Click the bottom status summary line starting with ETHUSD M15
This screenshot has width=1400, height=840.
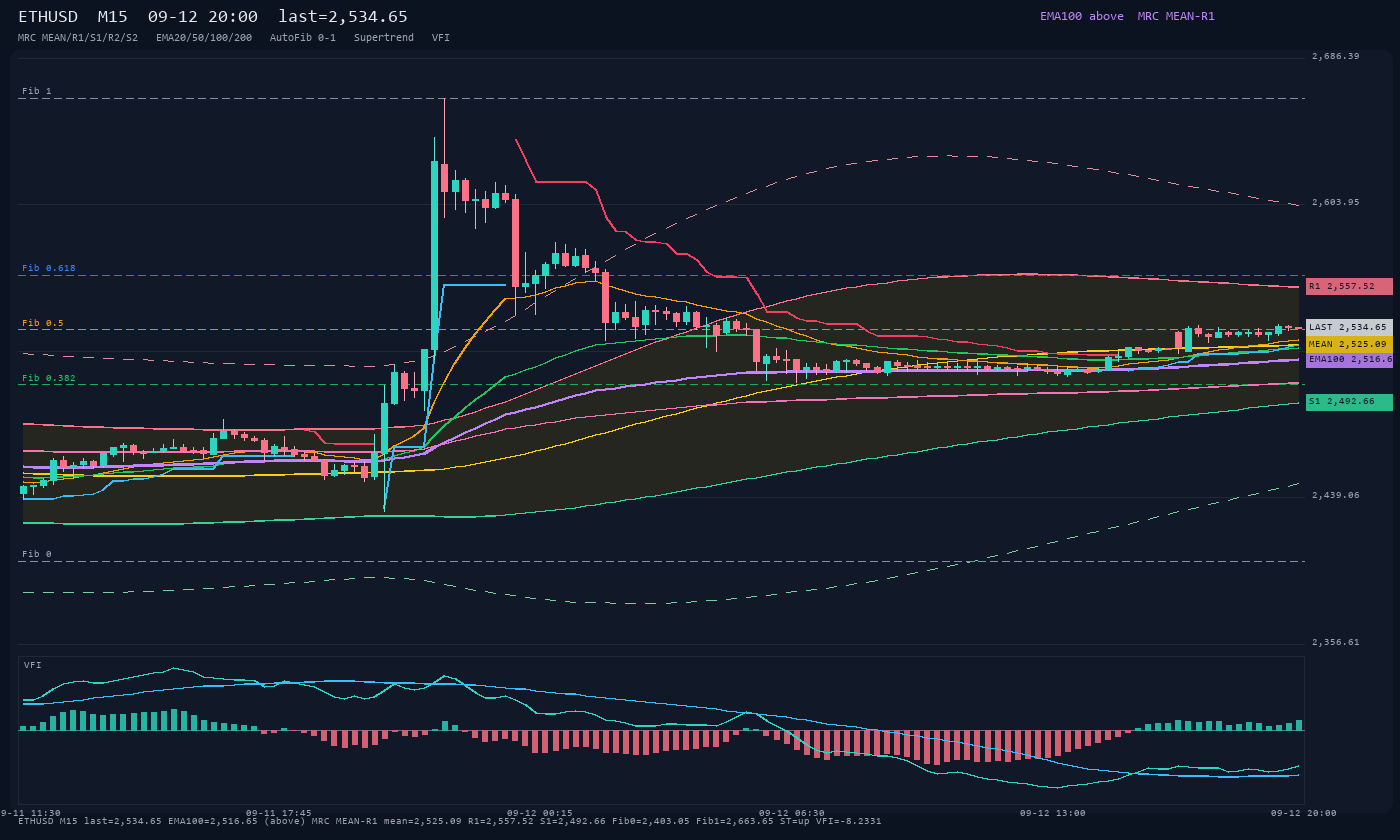(x=450, y=821)
